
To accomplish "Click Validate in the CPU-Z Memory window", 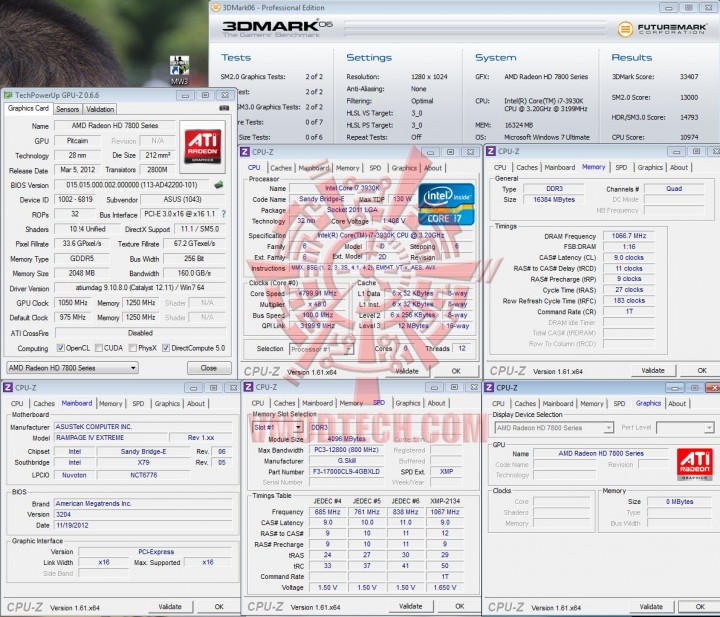I will pos(653,370).
